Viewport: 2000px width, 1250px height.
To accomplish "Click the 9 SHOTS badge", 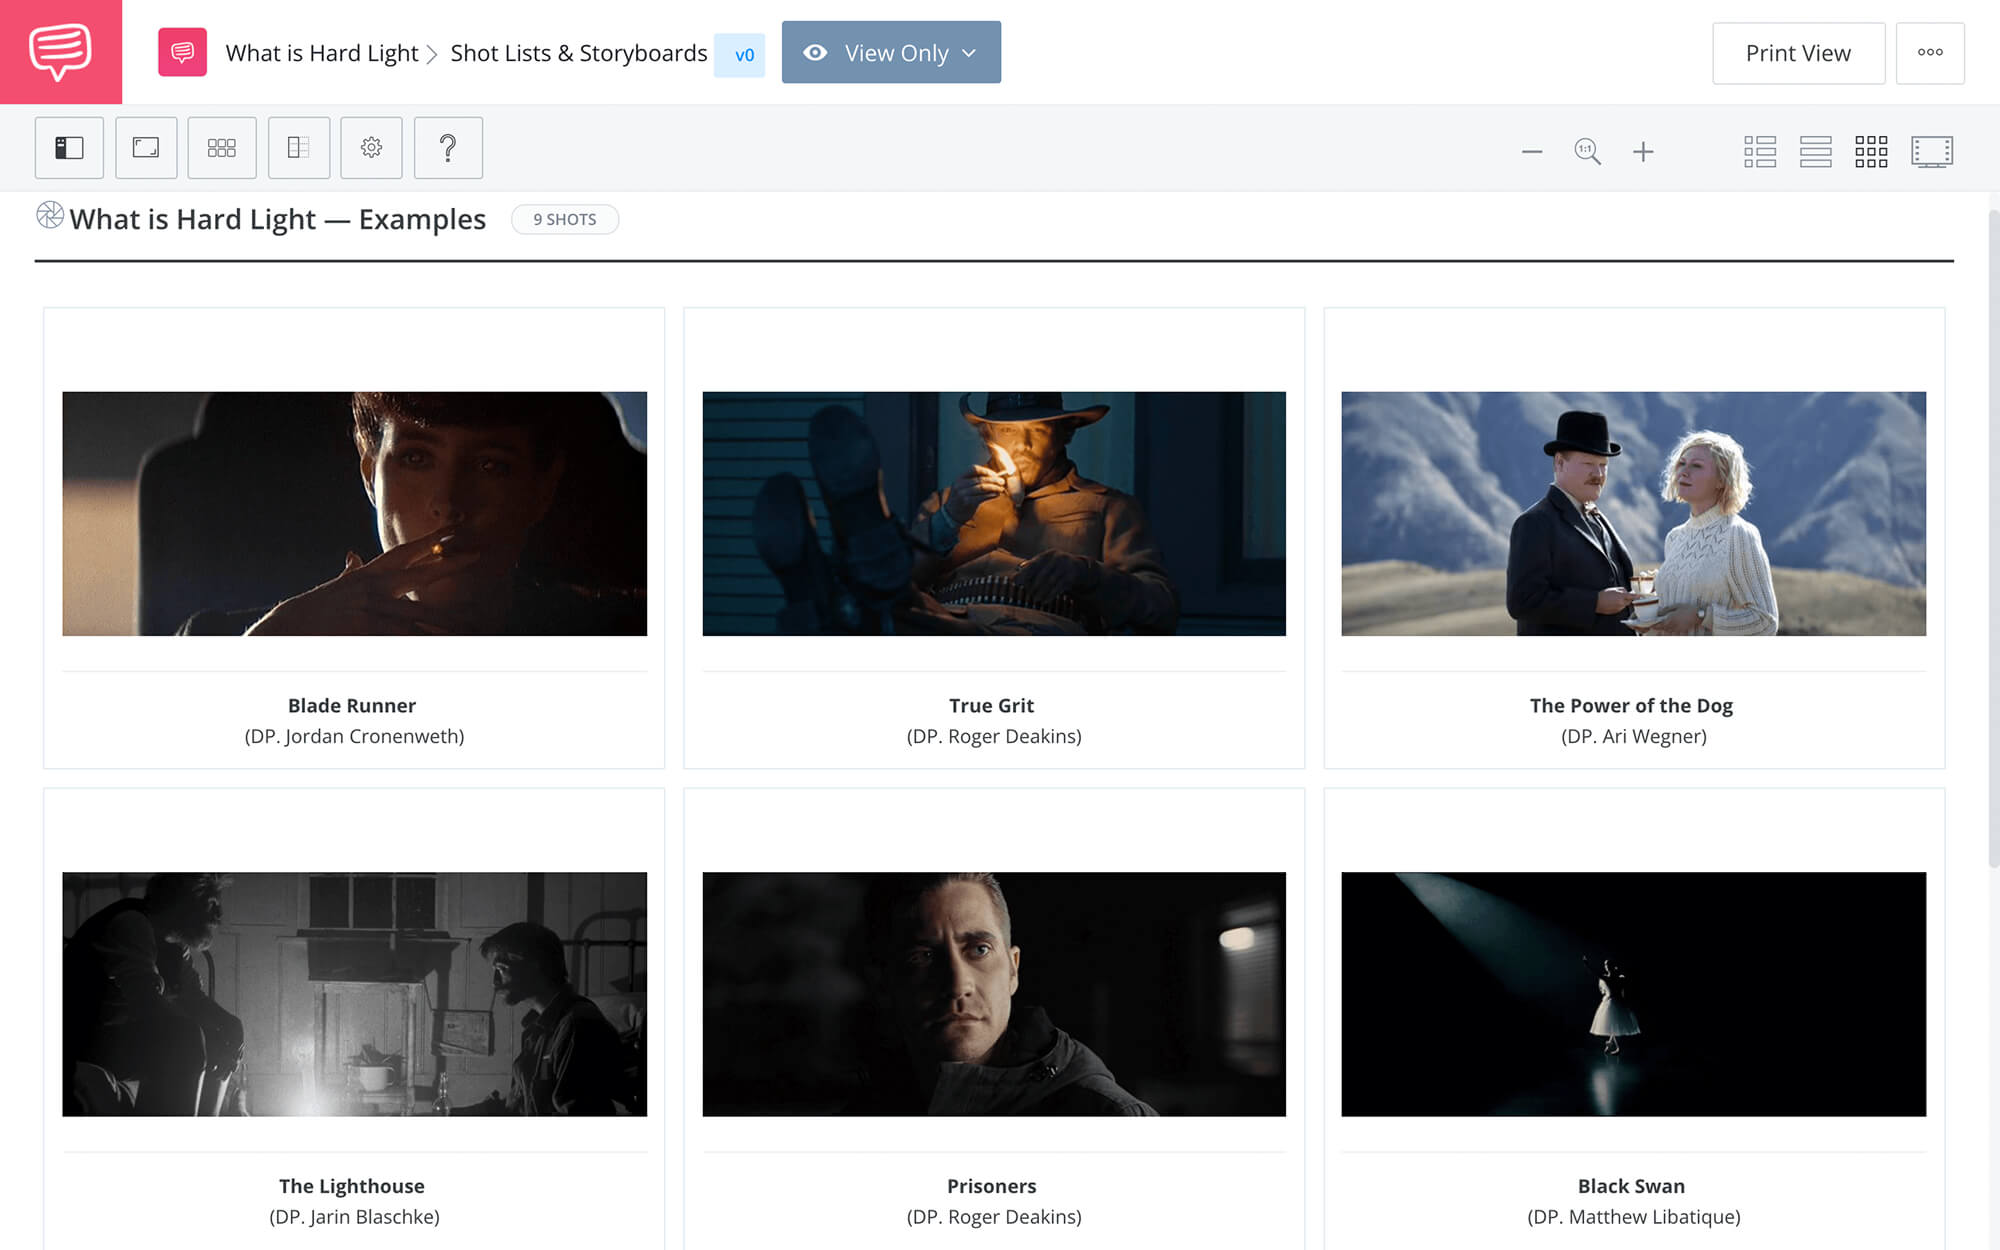I will [x=565, y=219].
